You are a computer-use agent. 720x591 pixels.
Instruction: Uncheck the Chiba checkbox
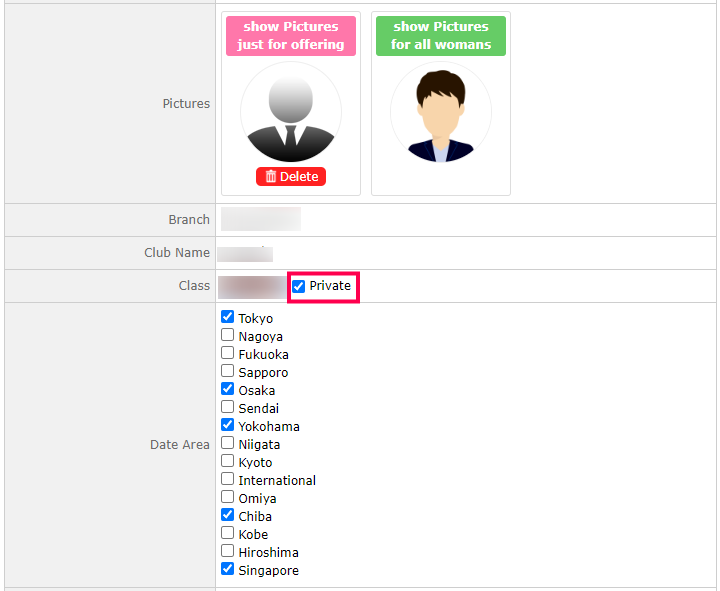coord(228,515)
